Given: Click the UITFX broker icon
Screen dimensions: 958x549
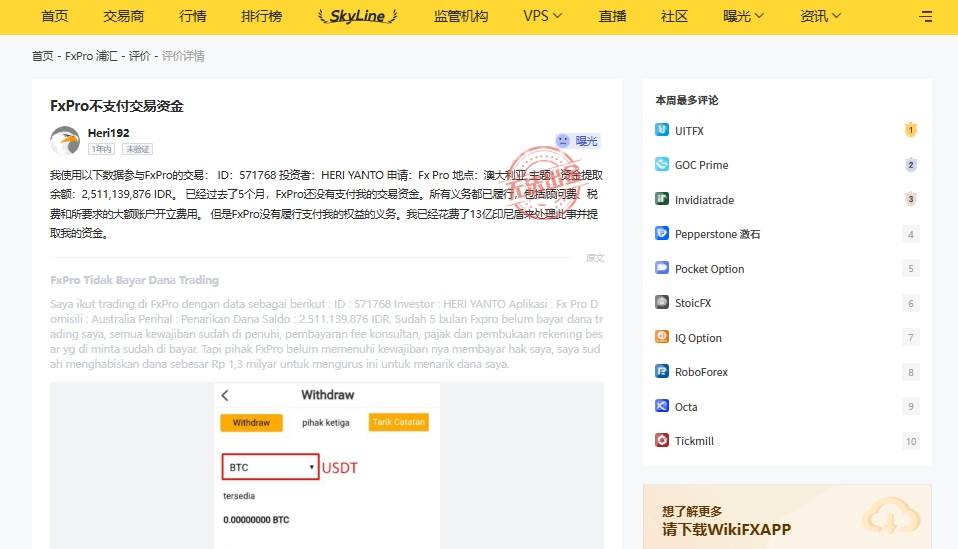Looking at the screenshot, I should point(662,129).
